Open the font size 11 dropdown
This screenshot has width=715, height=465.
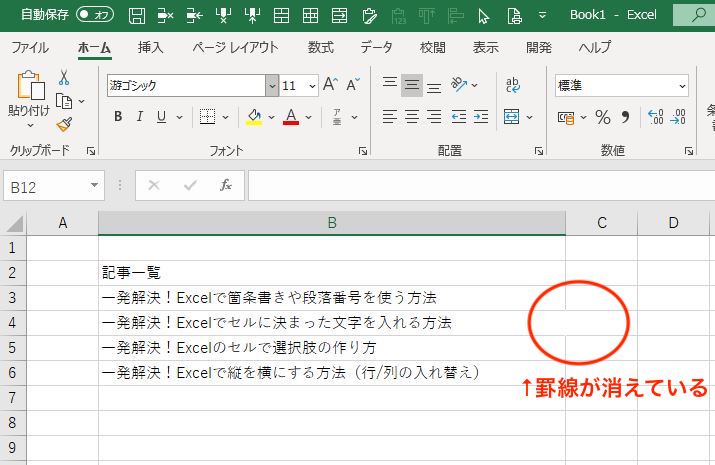[312, 85]
